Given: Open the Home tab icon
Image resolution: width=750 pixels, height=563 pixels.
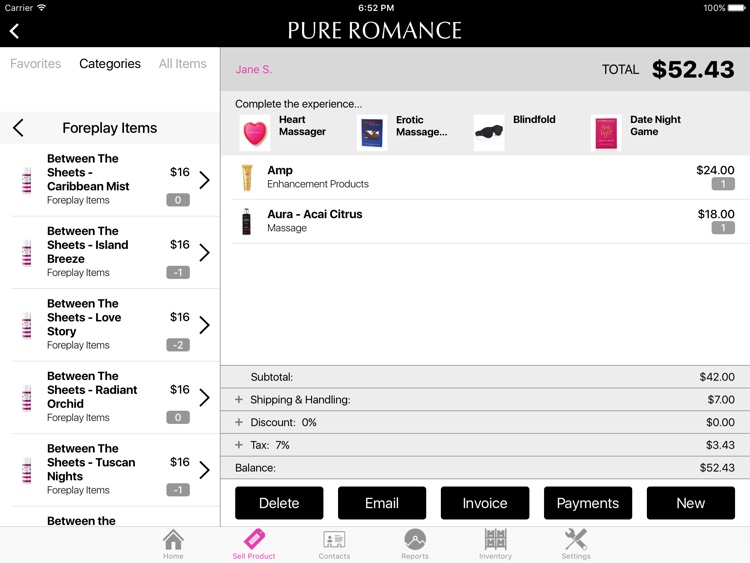Looking at the screenshot, I should point(173,540).
